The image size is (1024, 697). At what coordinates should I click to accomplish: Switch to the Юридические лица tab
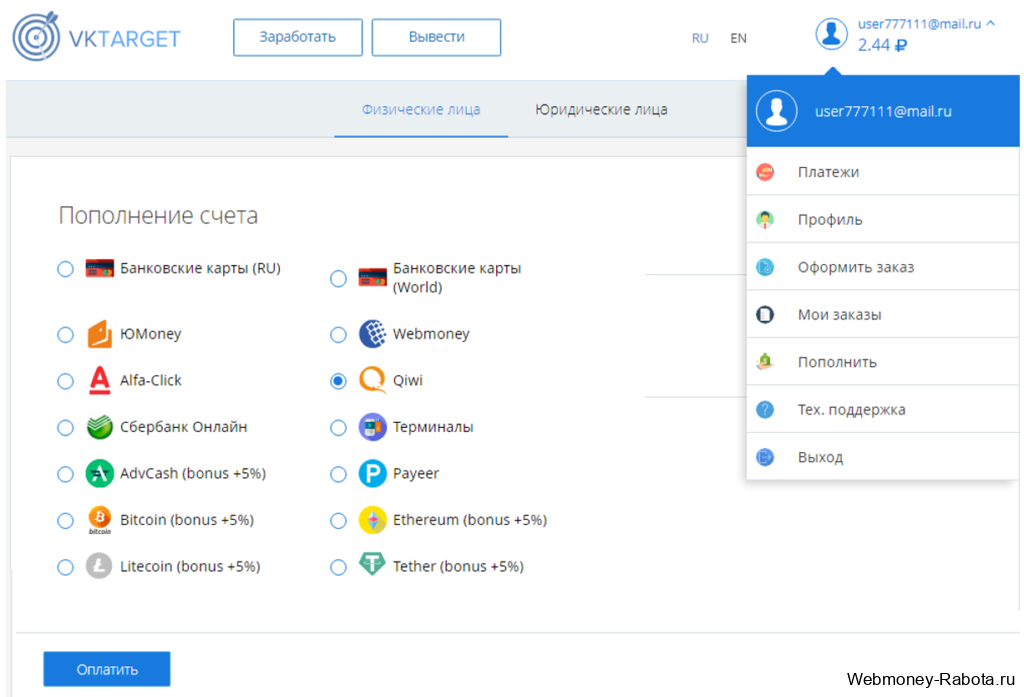601,109
